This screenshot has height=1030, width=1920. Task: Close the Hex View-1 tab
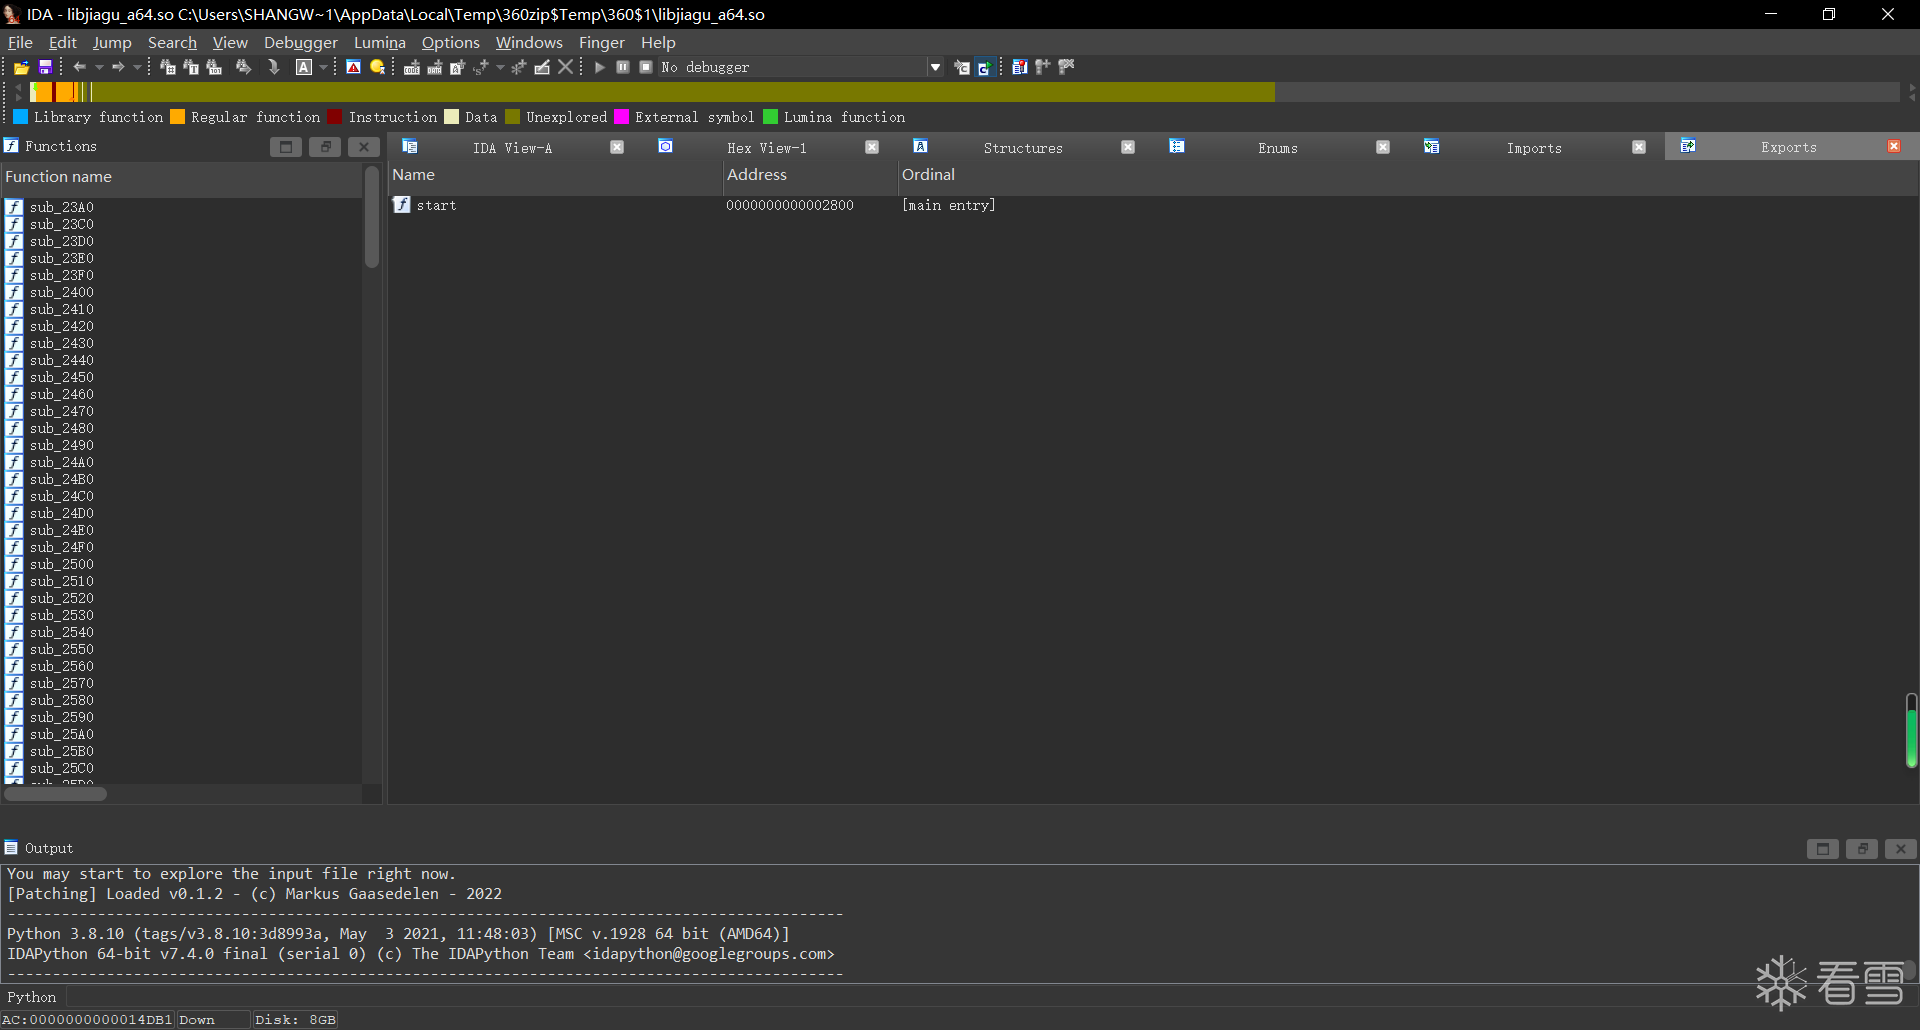coord(872,147)
